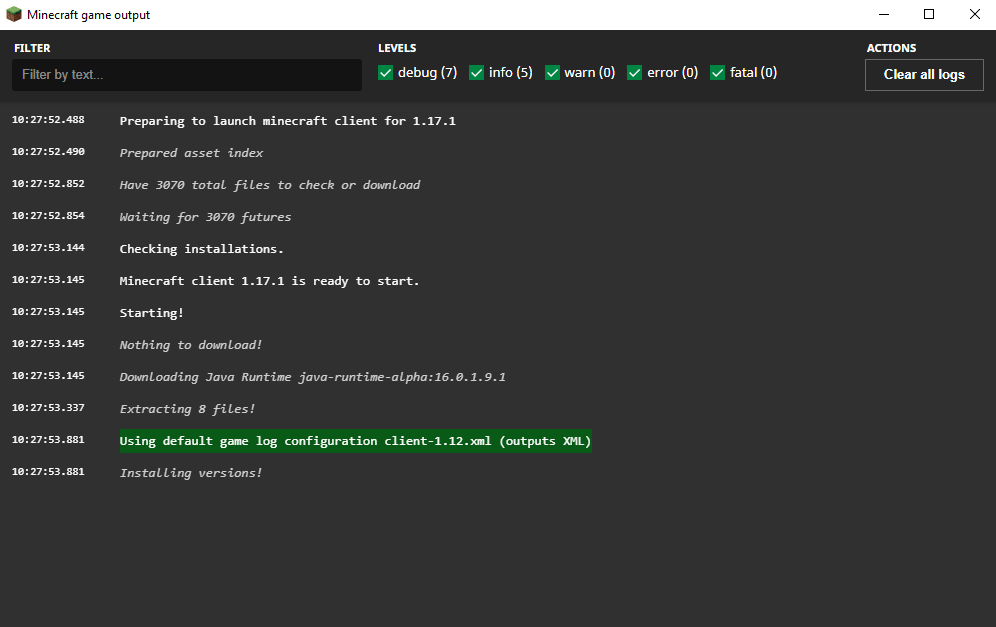Viewport: 996px width, 627px height.
Task: Disable the warn level checkbox
Action: (553, 73)
